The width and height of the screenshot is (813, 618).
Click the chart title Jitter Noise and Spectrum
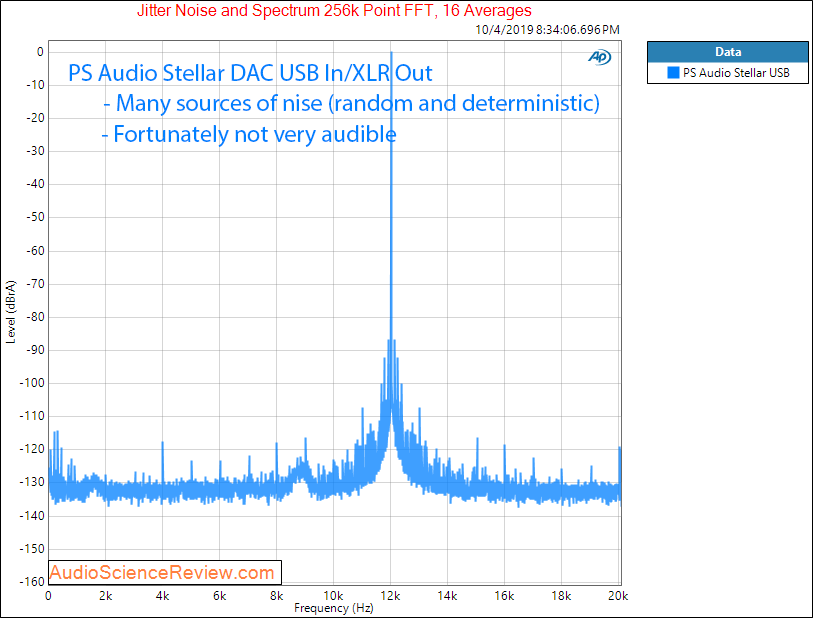click(334, 10)
